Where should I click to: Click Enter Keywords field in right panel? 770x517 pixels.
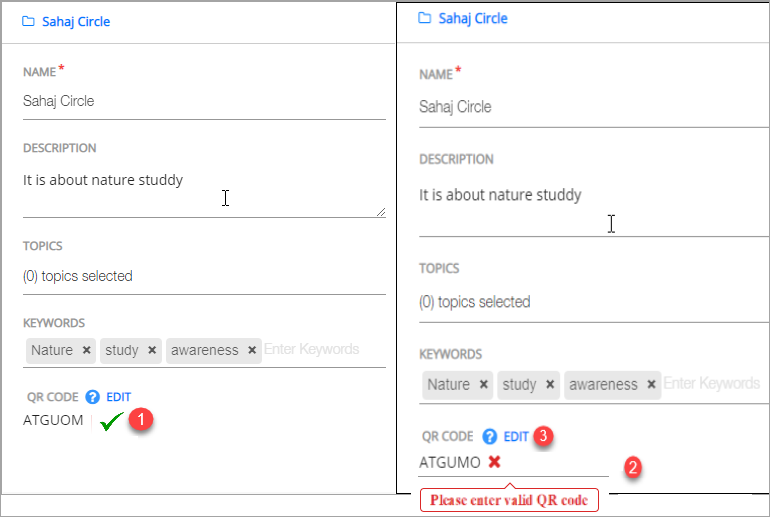click(x=711, y=384)
